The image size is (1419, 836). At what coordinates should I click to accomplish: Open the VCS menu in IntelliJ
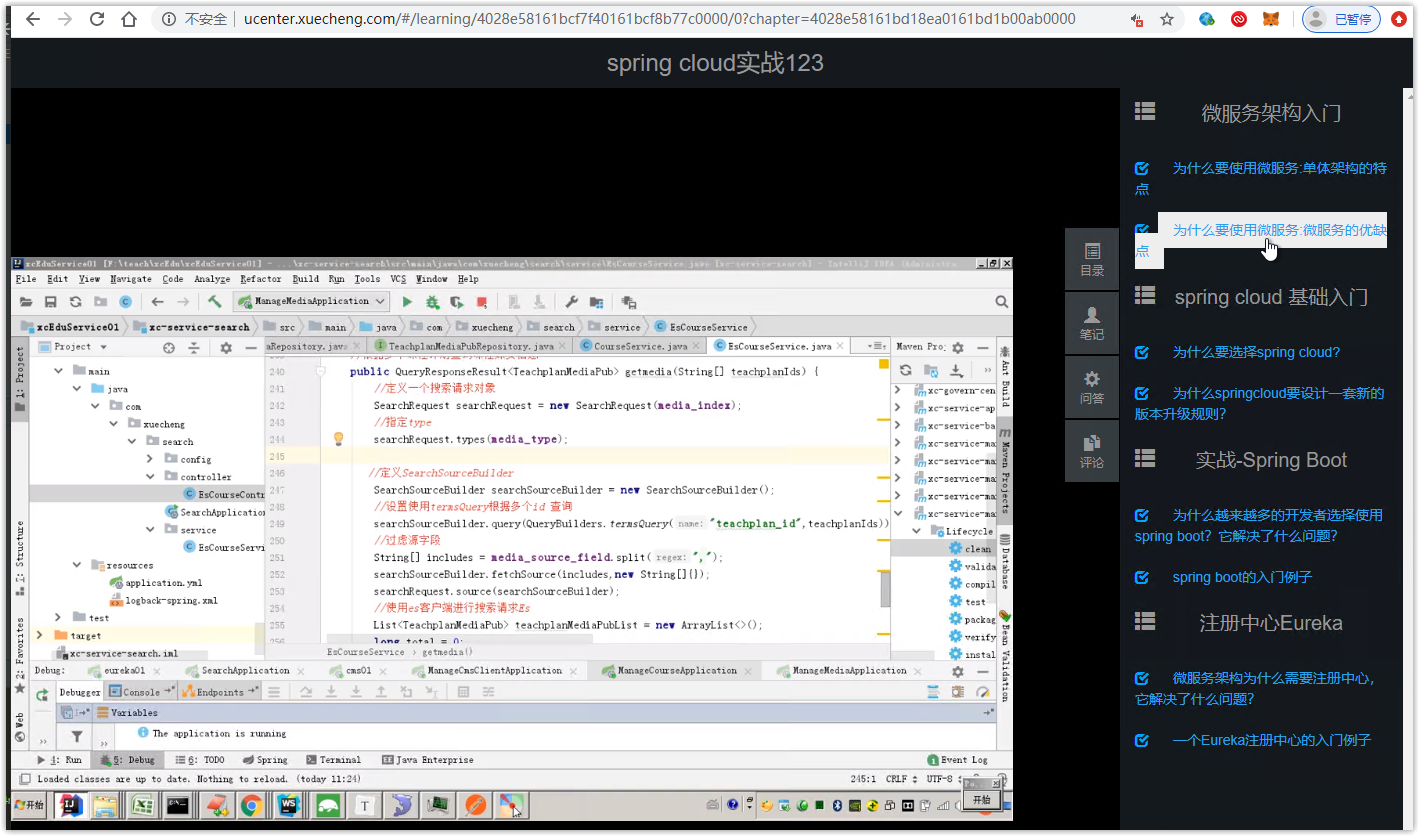398,279
